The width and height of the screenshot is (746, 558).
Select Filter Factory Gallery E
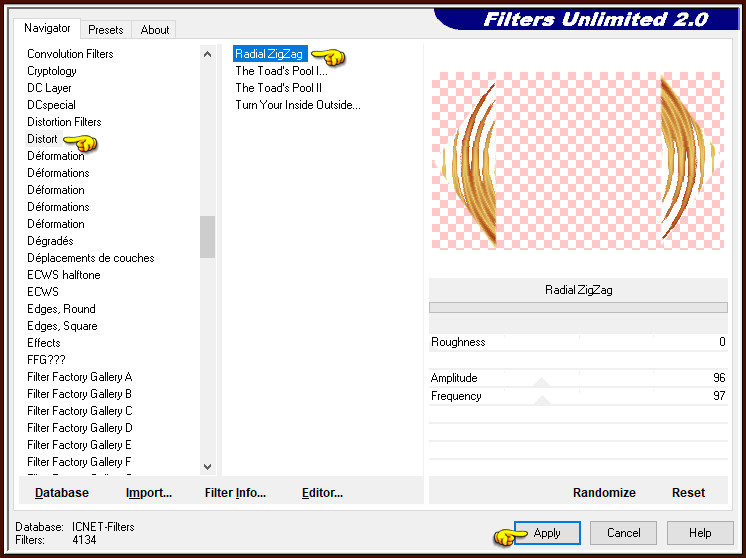click(x=79, y=445)
